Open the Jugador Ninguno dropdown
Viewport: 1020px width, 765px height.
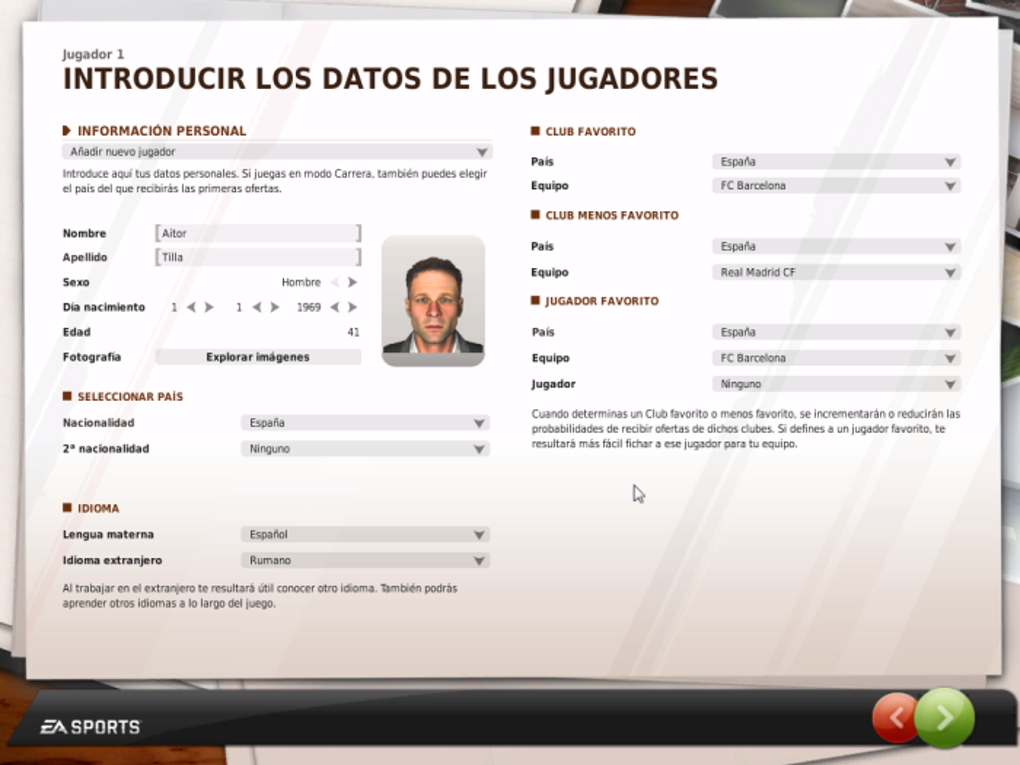836,384
